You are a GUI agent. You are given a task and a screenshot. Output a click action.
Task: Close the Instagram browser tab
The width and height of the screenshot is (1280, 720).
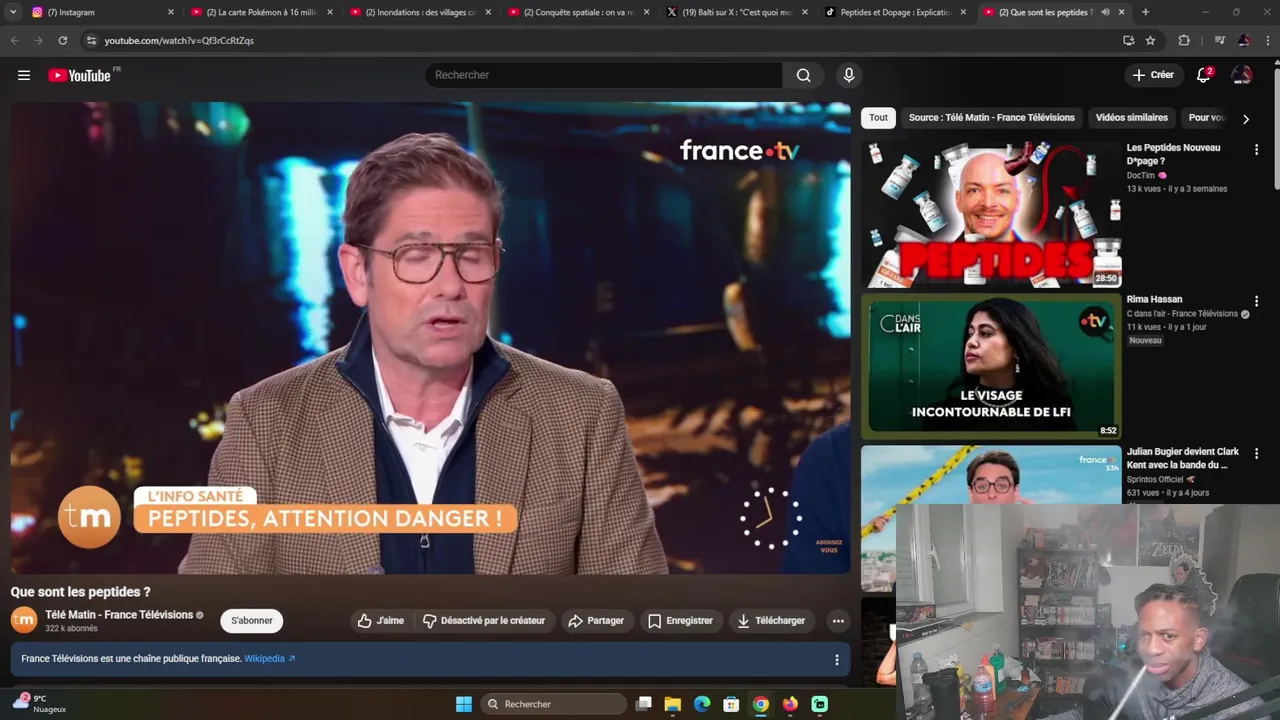171,12
